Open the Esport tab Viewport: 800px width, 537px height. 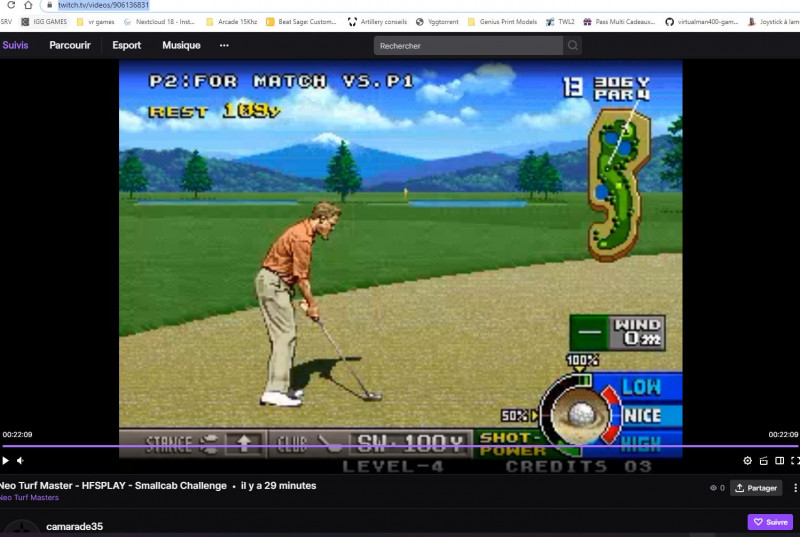127,45
